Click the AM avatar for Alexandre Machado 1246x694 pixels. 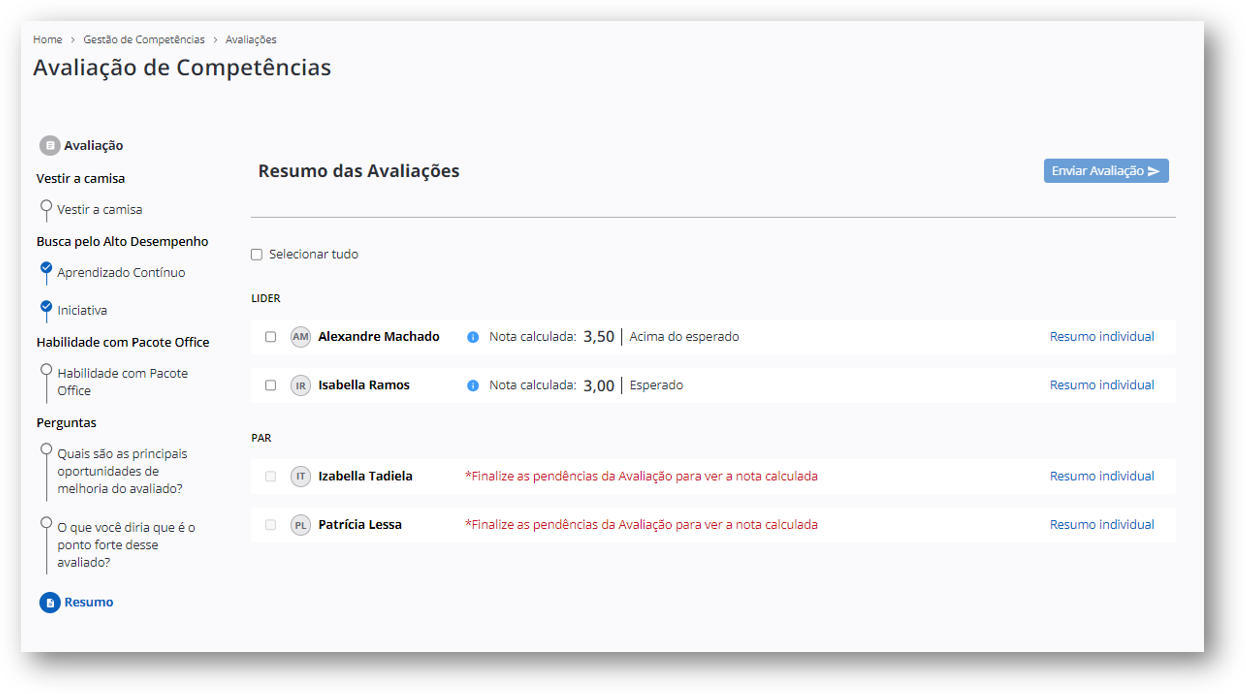tap(301, 337)
